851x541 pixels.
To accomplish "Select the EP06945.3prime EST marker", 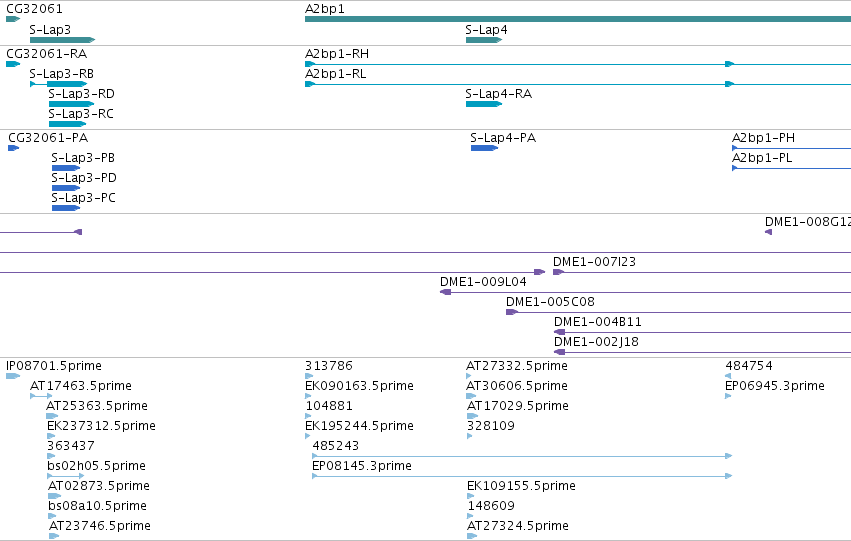I will tap(728, 396).
